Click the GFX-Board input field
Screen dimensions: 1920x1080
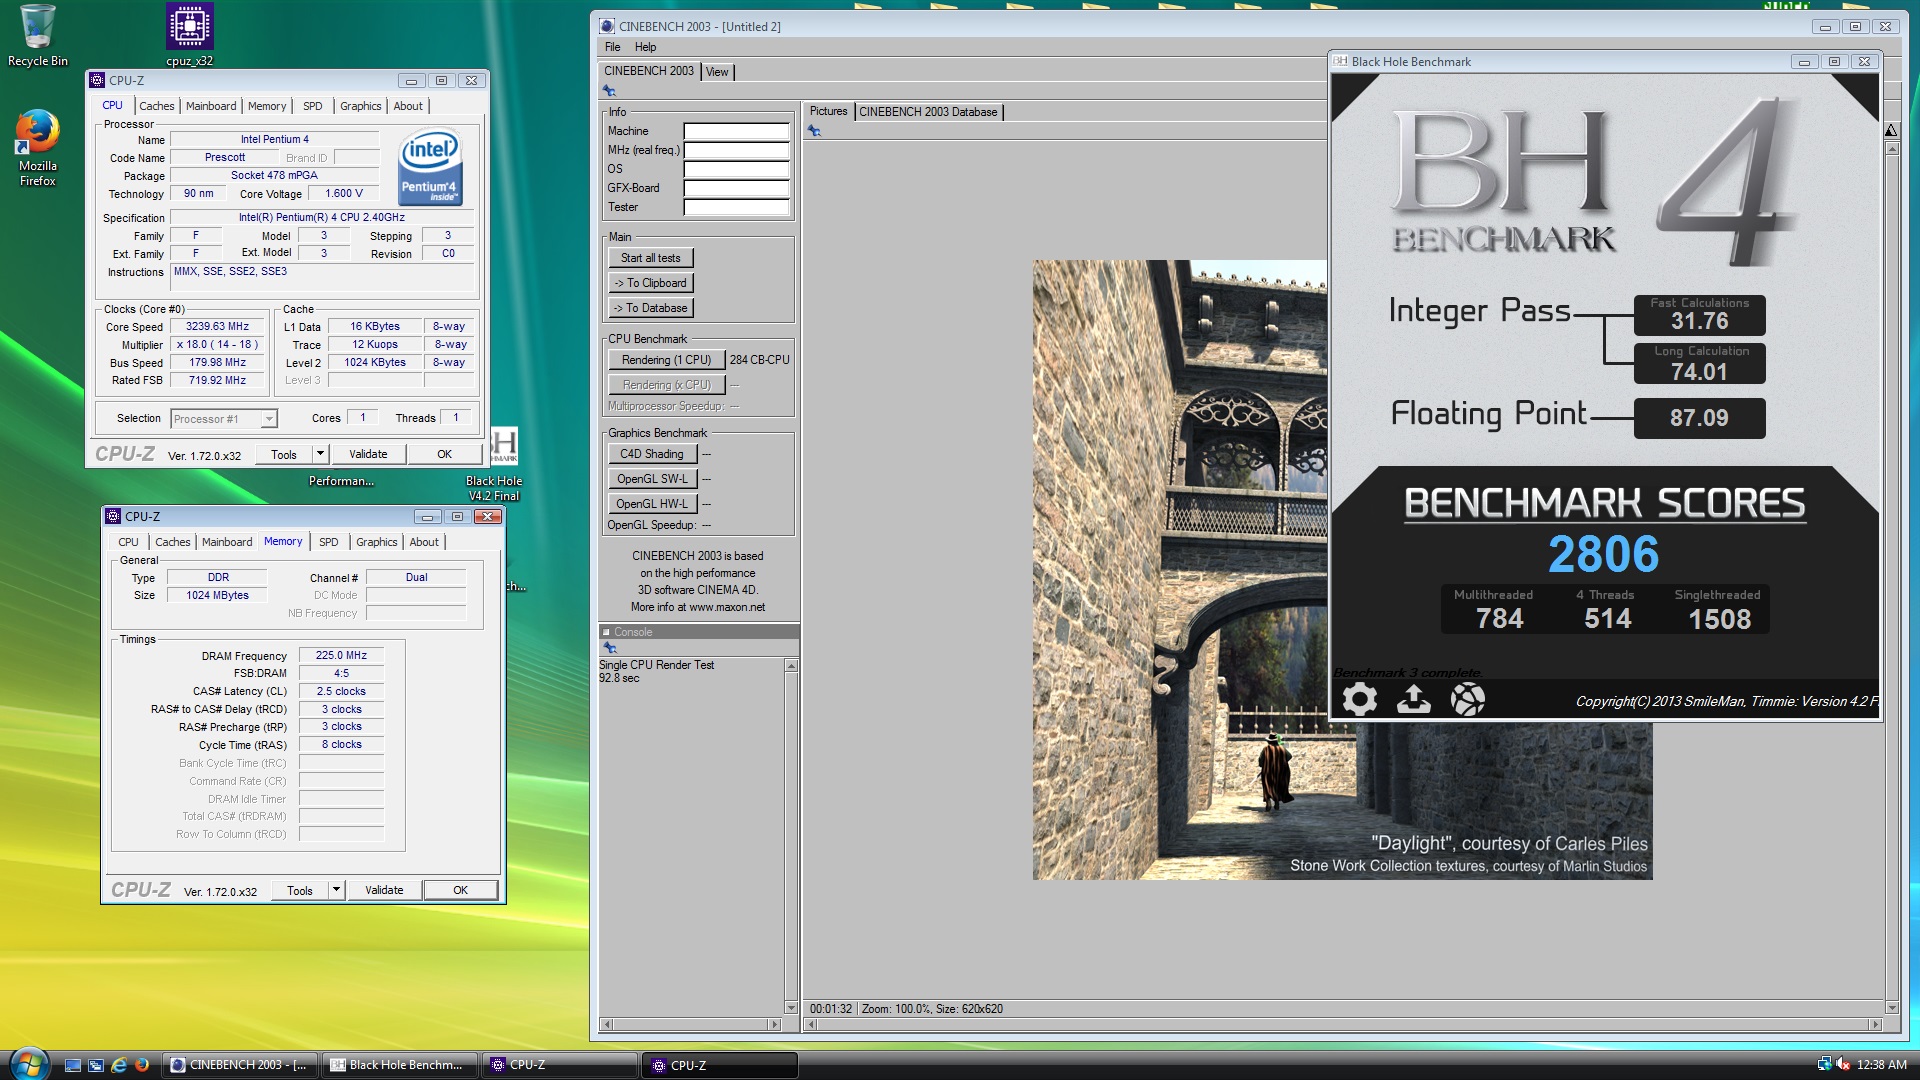pyautogui.click(x=736, y=188)
